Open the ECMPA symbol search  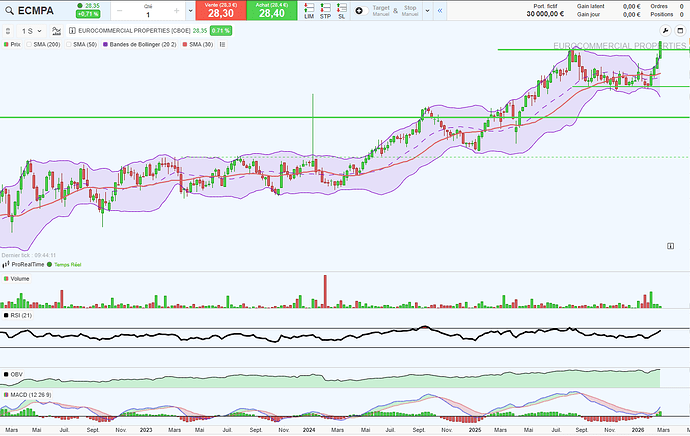(40, 13)
